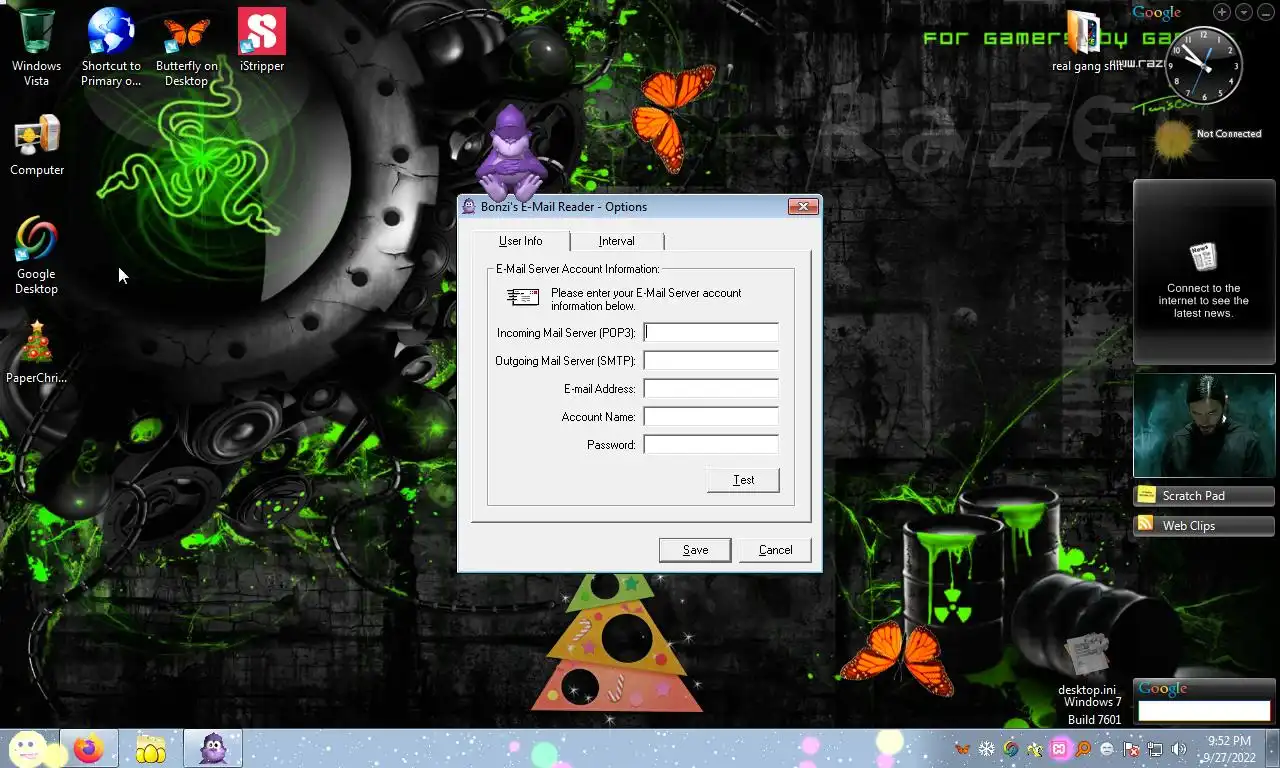Click the Start button on the taskbar
The image size is (1280, 768).
28,748
